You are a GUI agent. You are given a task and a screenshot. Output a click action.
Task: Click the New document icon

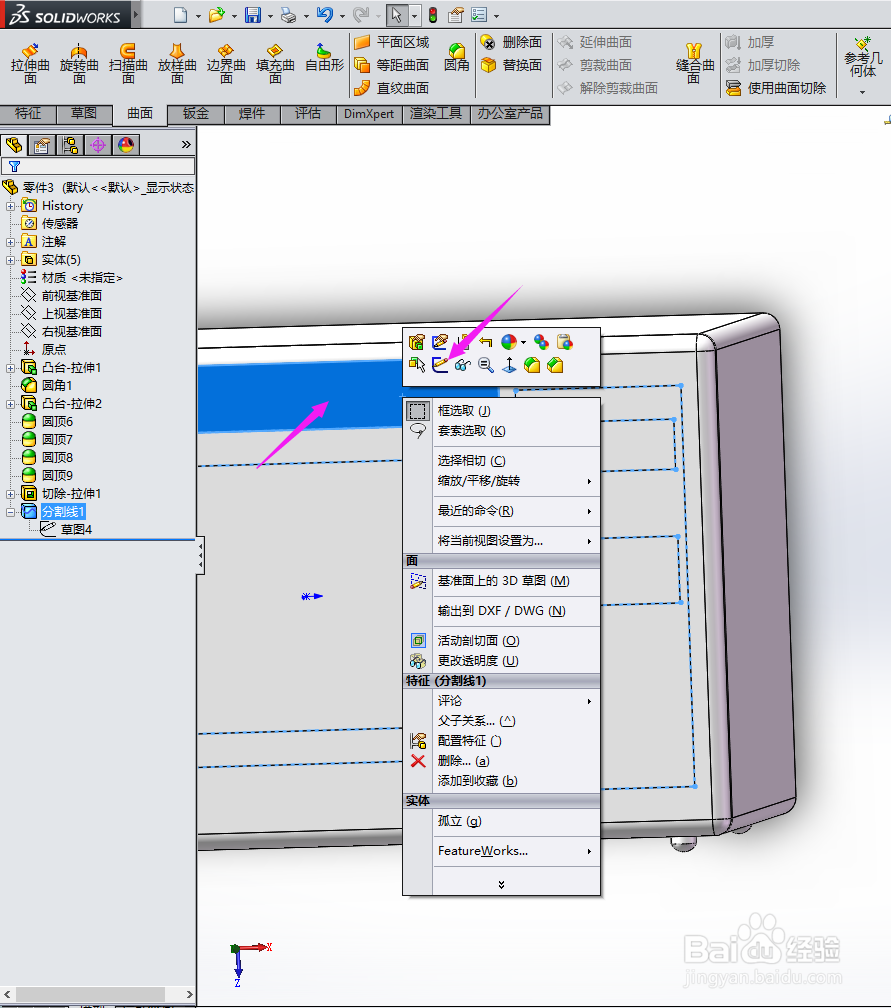[181, 15]
